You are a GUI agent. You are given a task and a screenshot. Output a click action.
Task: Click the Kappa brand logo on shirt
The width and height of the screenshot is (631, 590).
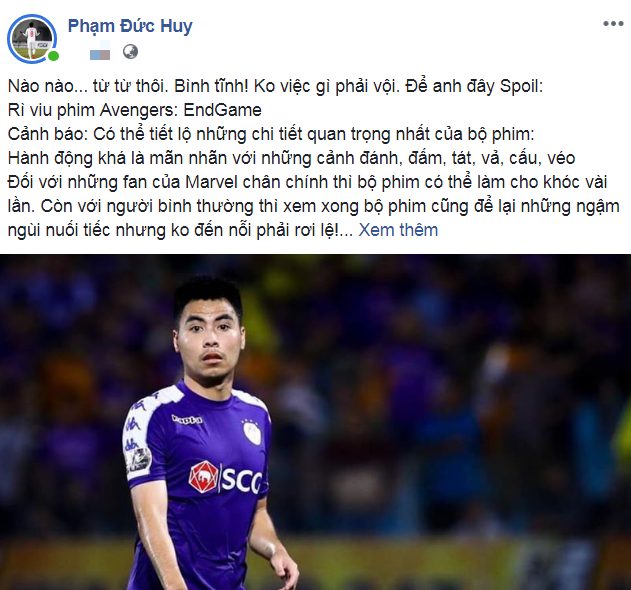point(187,419)
